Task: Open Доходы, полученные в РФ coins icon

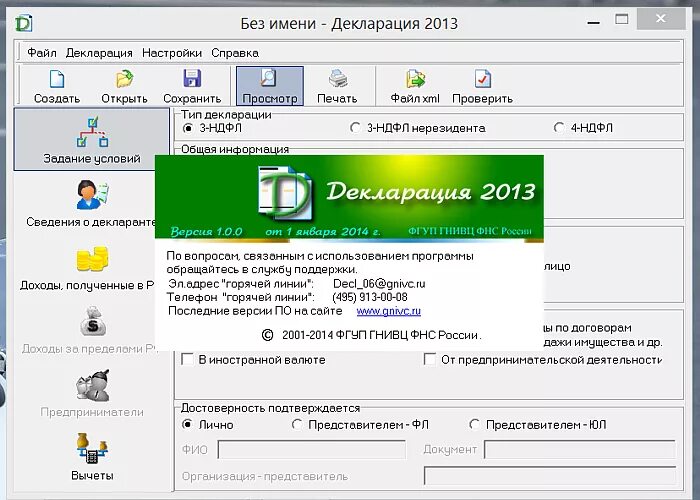Action: pyautogui.click(x=92, y=259)
